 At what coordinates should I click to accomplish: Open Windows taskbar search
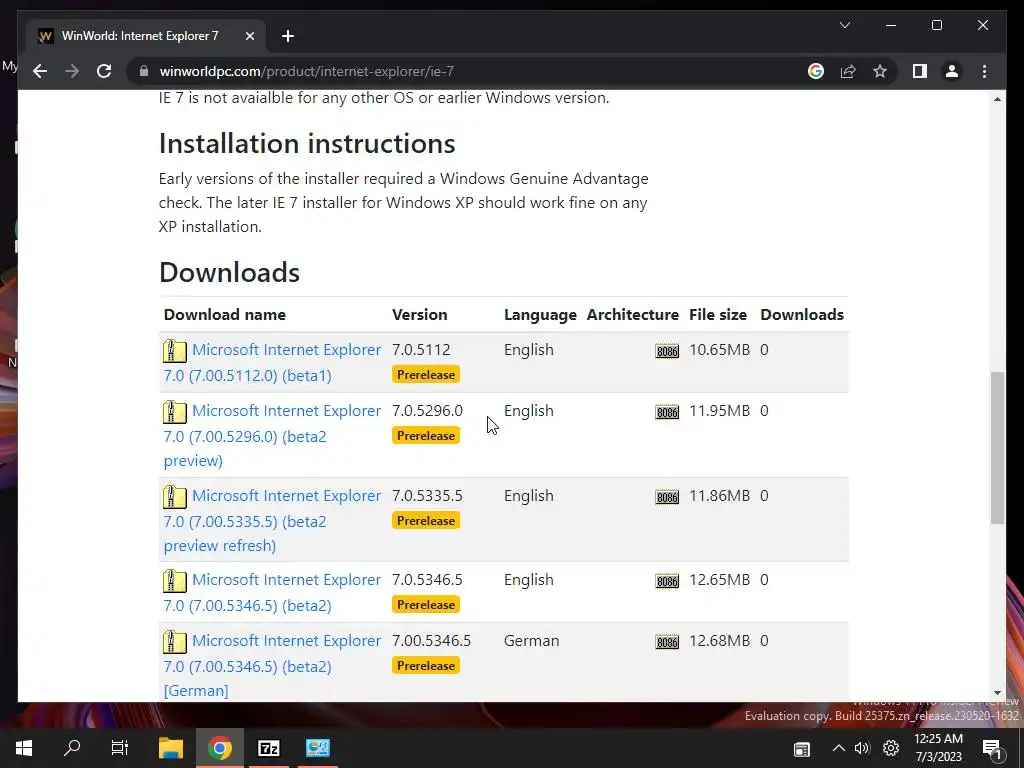point(72,748)
